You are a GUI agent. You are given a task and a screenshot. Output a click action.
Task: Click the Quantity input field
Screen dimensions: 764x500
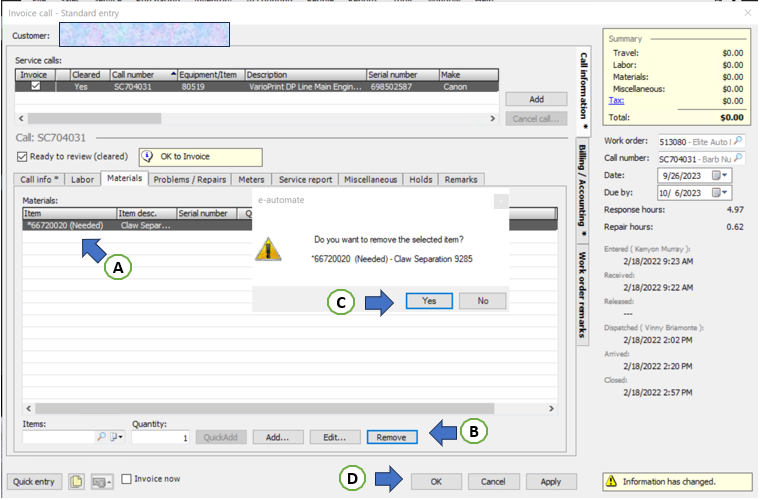click(x=161, y=437)
